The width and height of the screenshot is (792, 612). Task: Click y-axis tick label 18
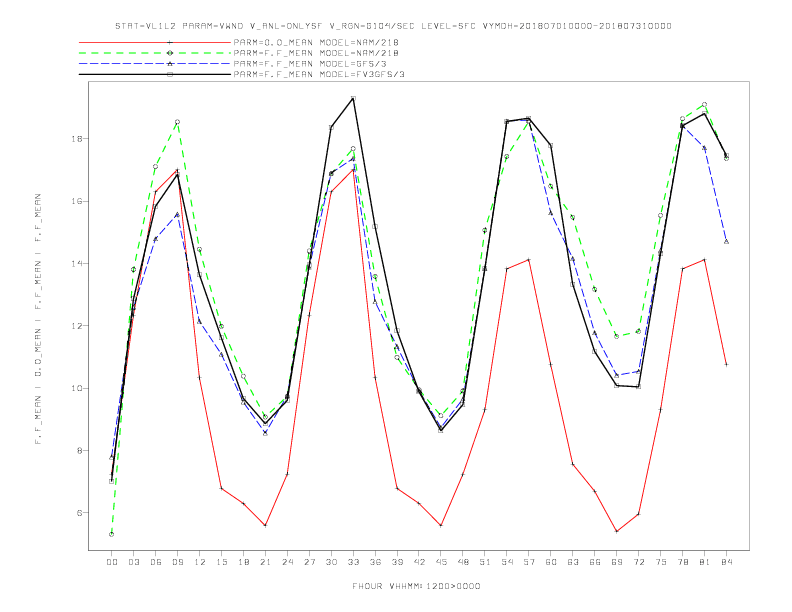pyautogui.click(x=76, y=138)
